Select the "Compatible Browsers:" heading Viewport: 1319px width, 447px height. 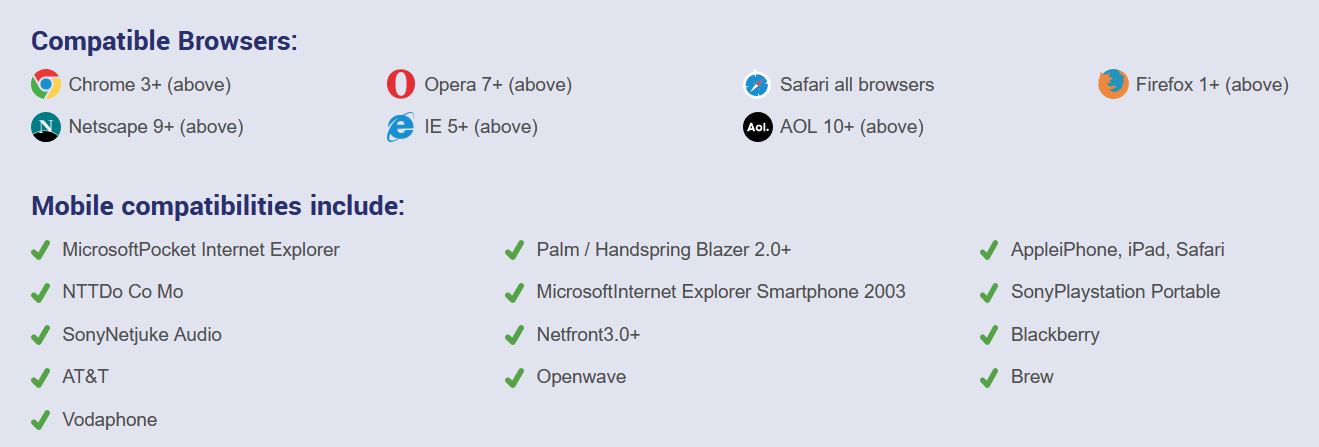tap(164, 42)
